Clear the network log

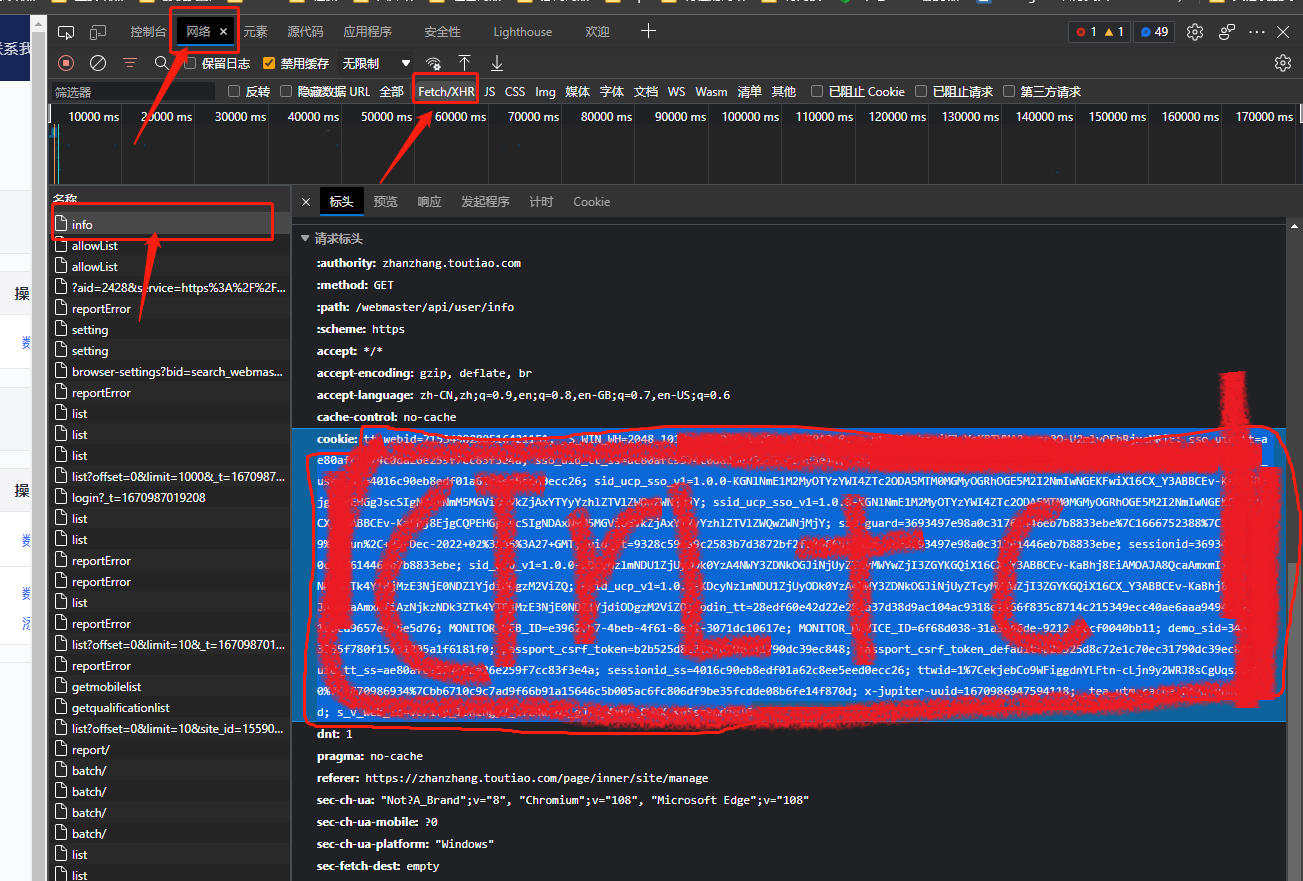98,63
